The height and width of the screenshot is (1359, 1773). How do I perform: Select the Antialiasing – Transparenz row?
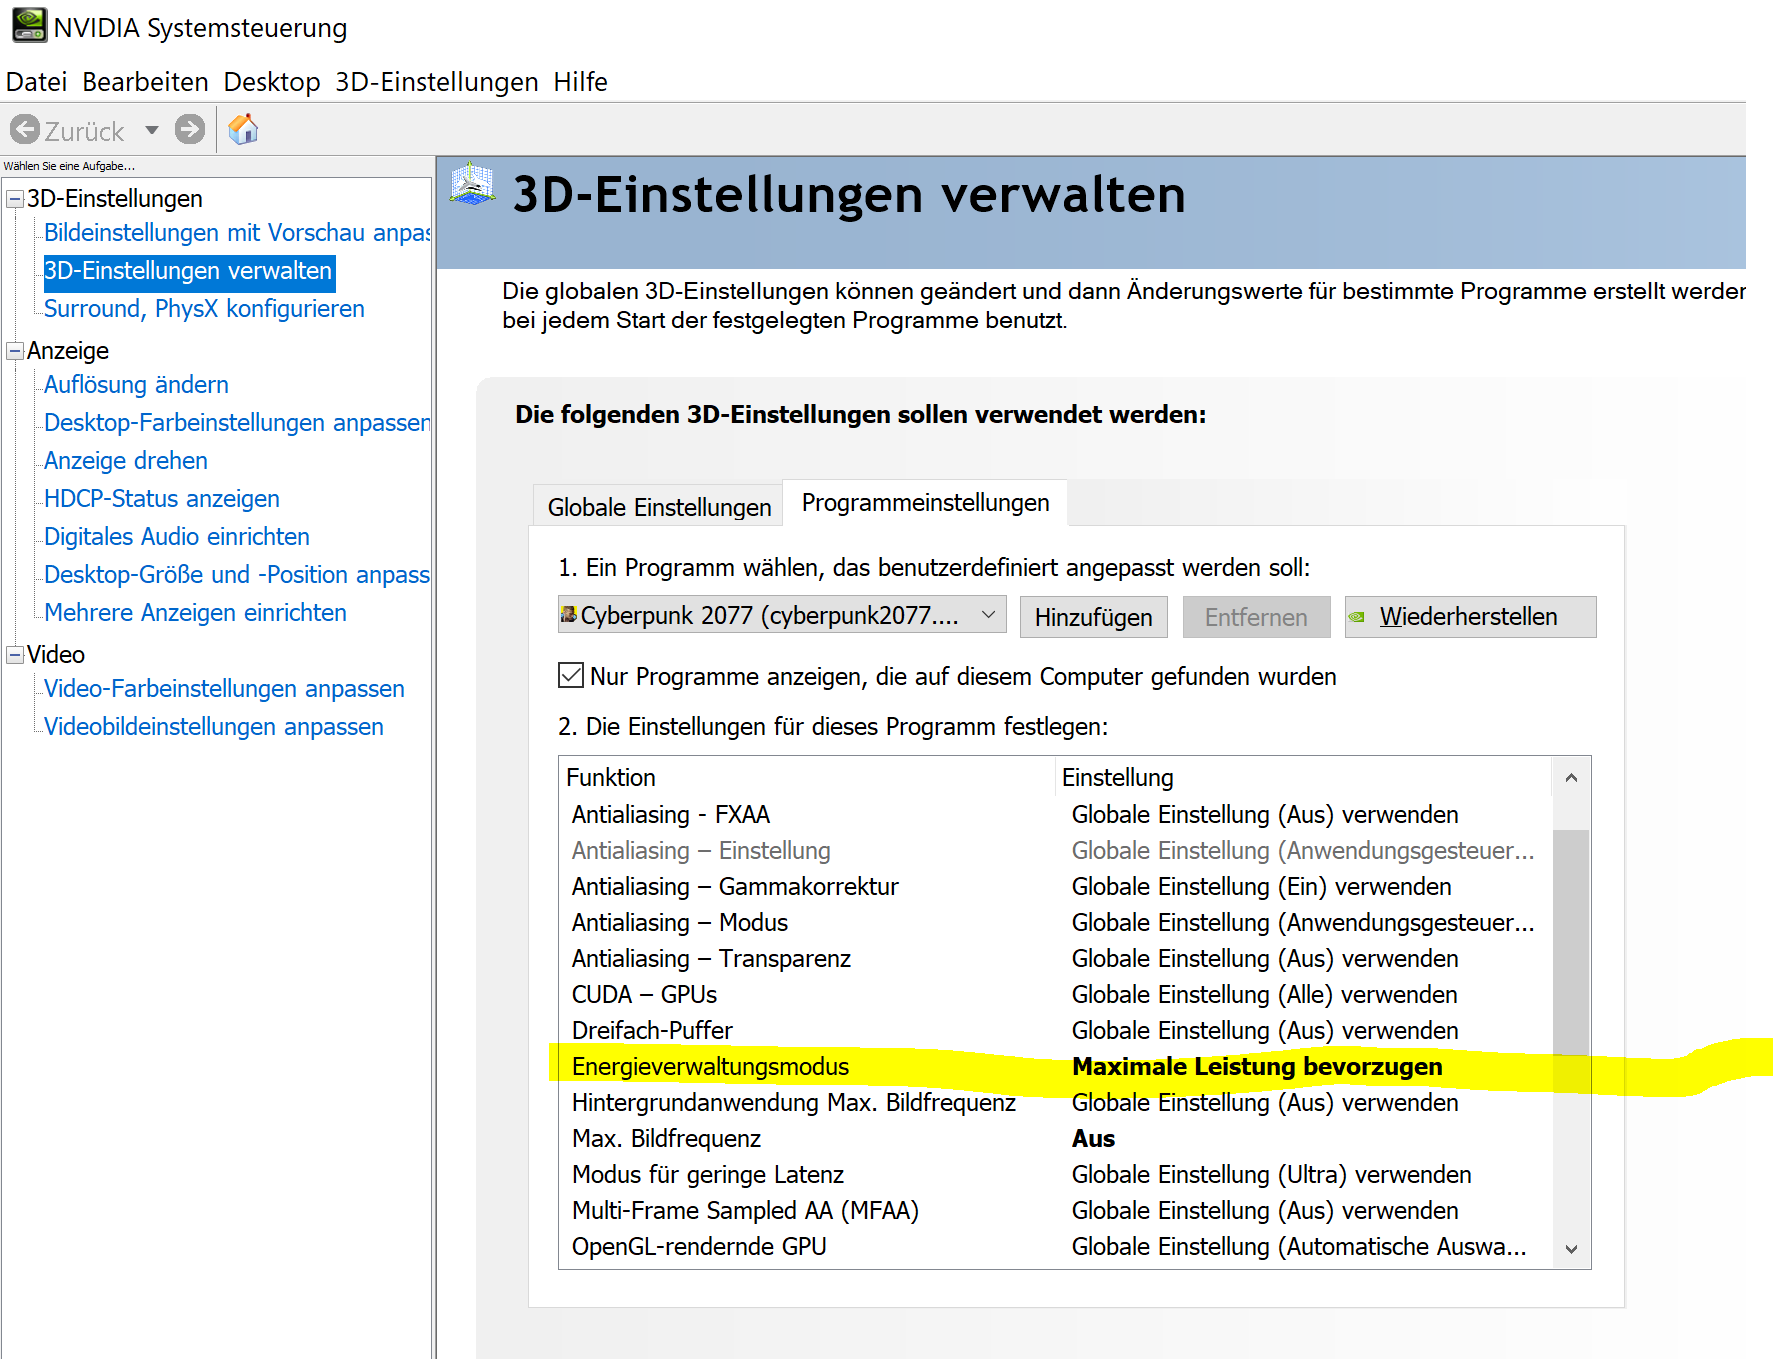[1055, 959]
